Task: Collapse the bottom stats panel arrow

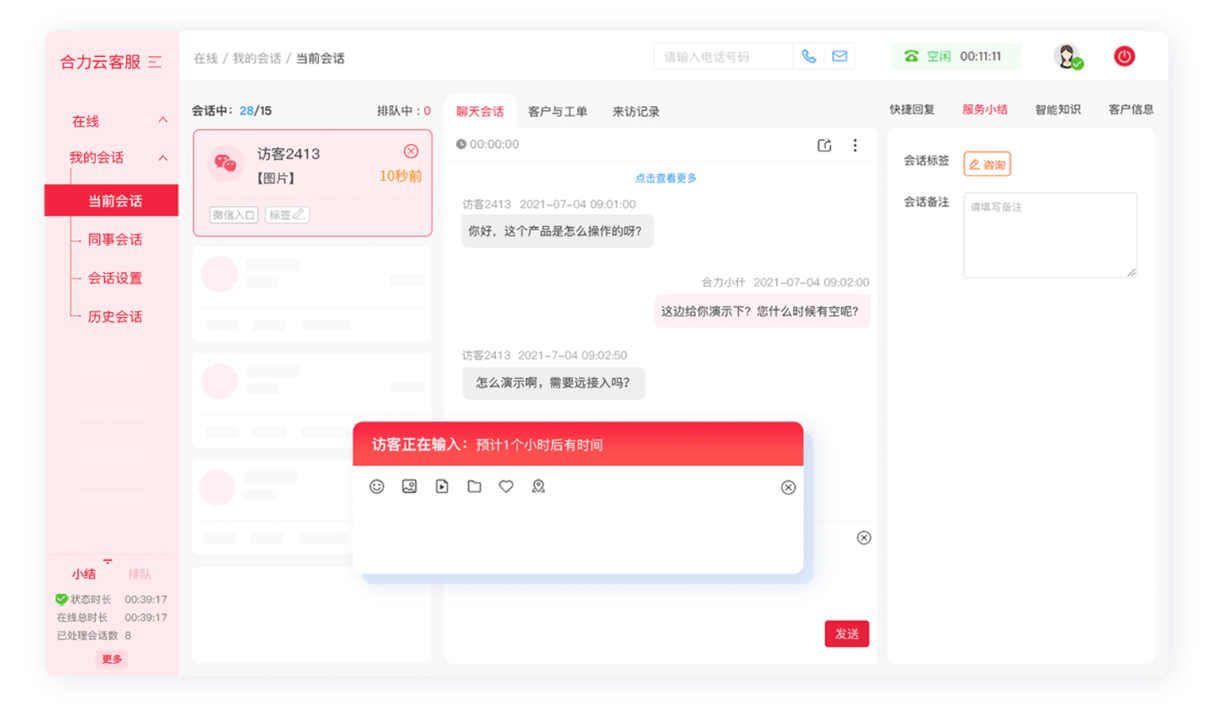Action: [x=108, y=561]
